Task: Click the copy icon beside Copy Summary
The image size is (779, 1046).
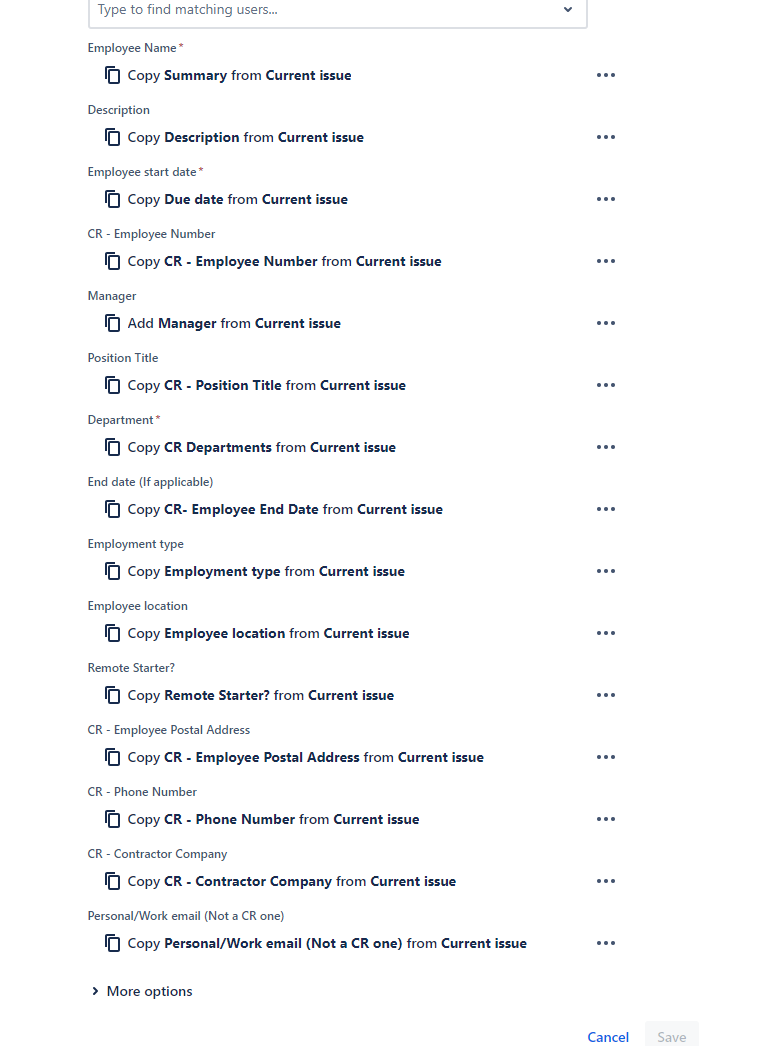Action: pyautogui.click(x=112, y=75)
